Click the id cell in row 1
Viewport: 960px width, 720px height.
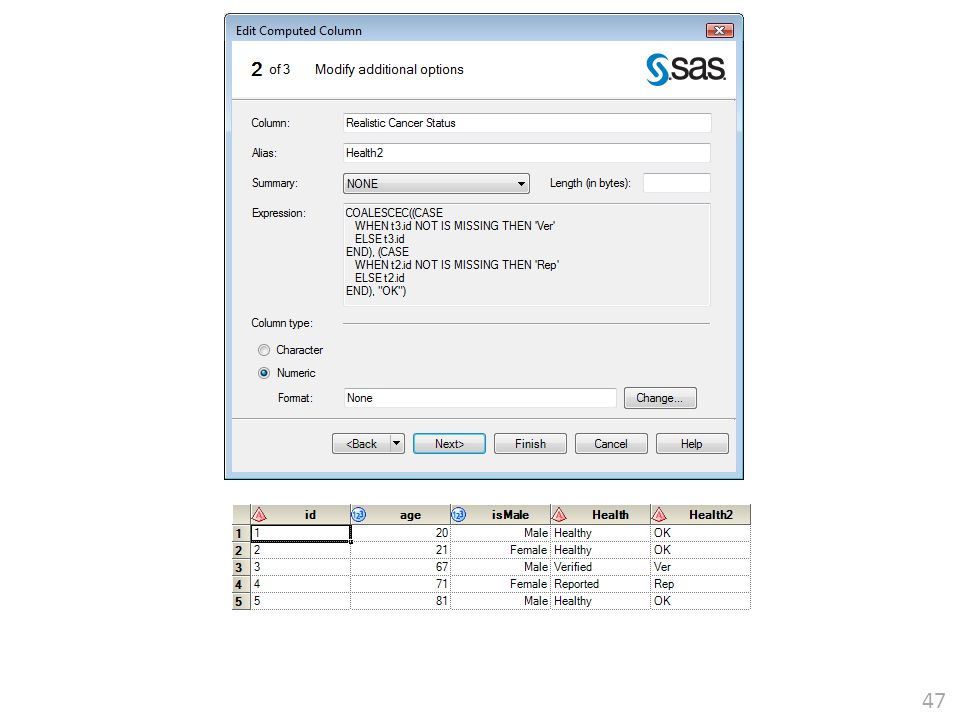(x=301, y=533)
